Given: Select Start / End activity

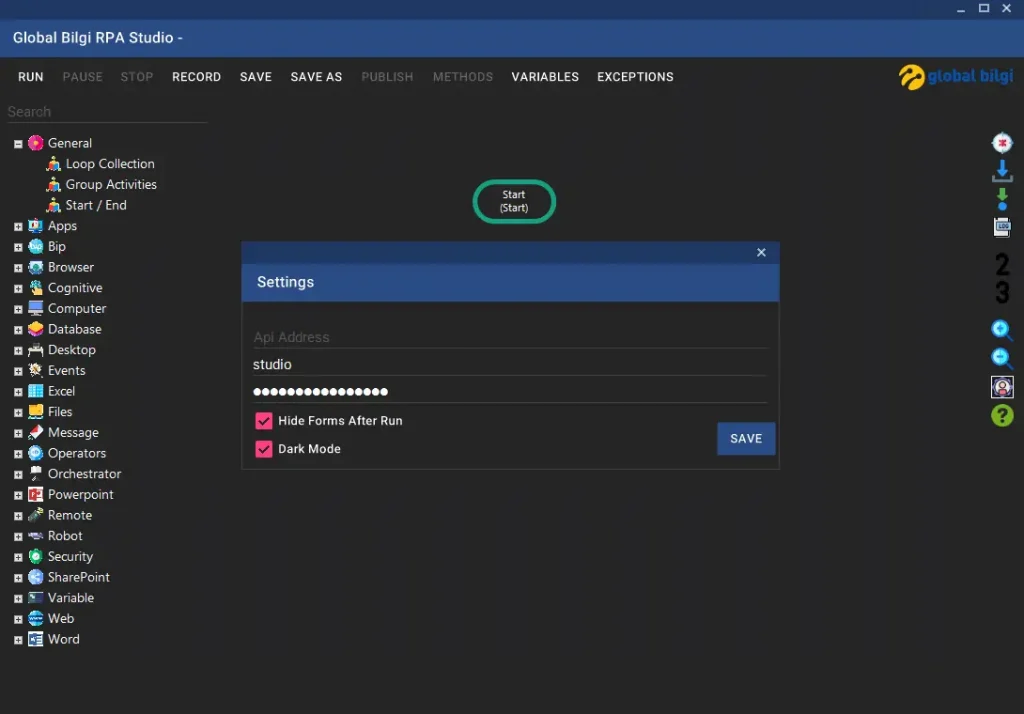Looking at the screenshot, I should (x=96, y=205).
